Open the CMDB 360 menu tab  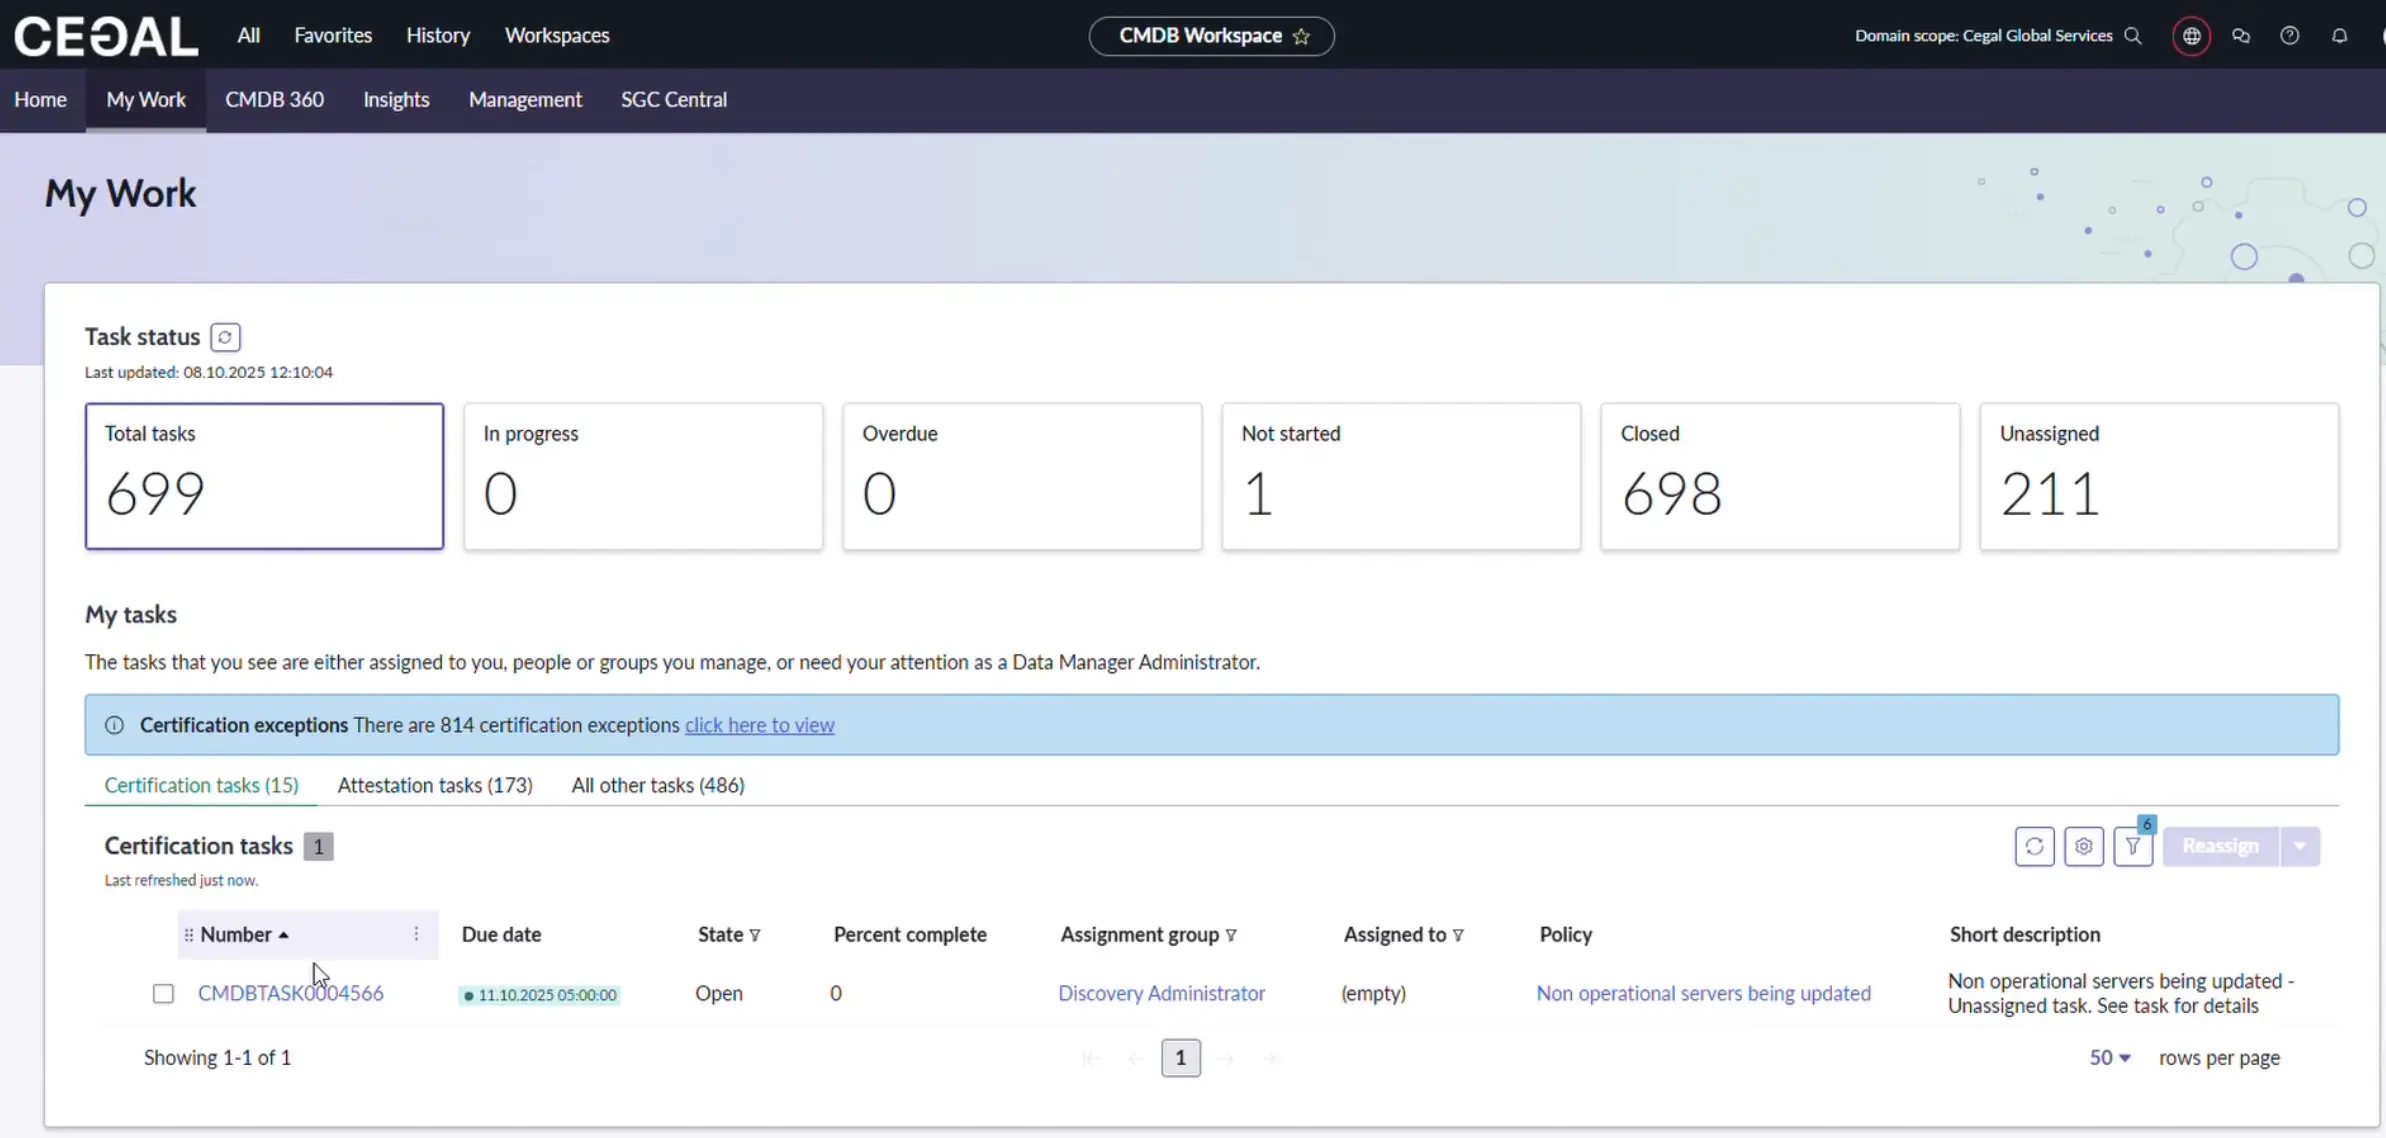point(274,99)
